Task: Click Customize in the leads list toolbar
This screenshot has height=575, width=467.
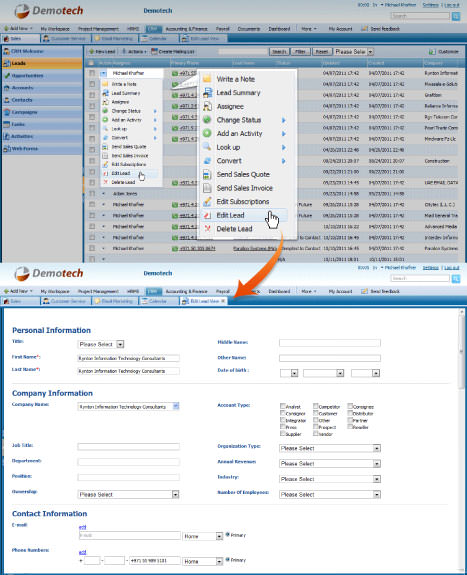Action: (x=444, y=52)
